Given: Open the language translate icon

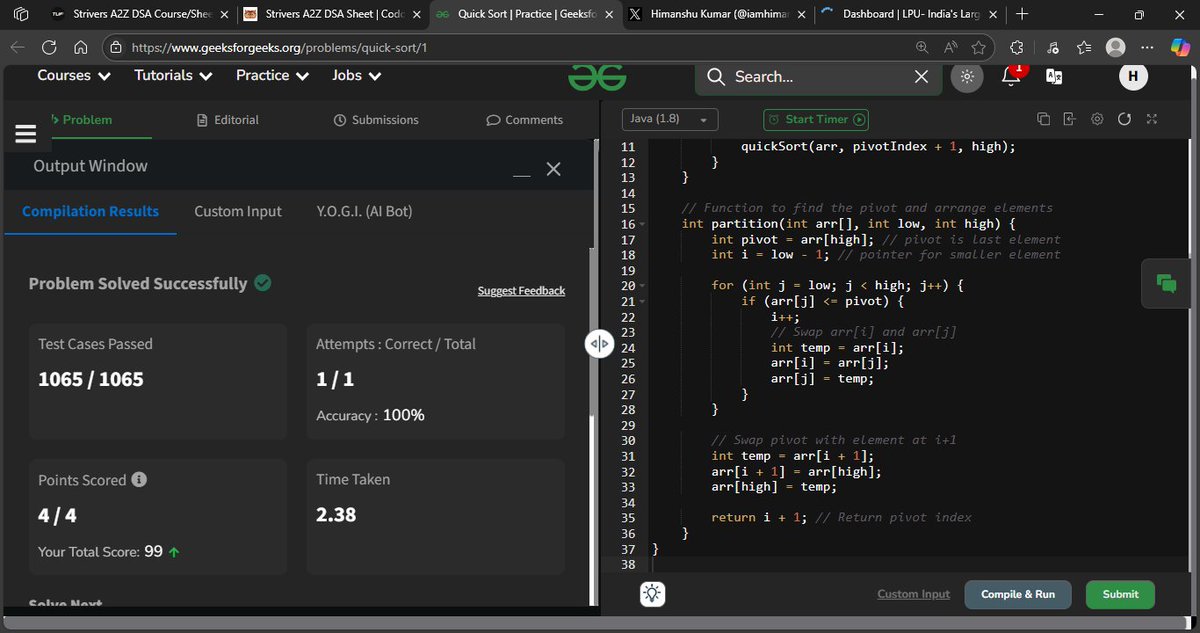Looking at the screenshot, I should (x=1054, y=77).
